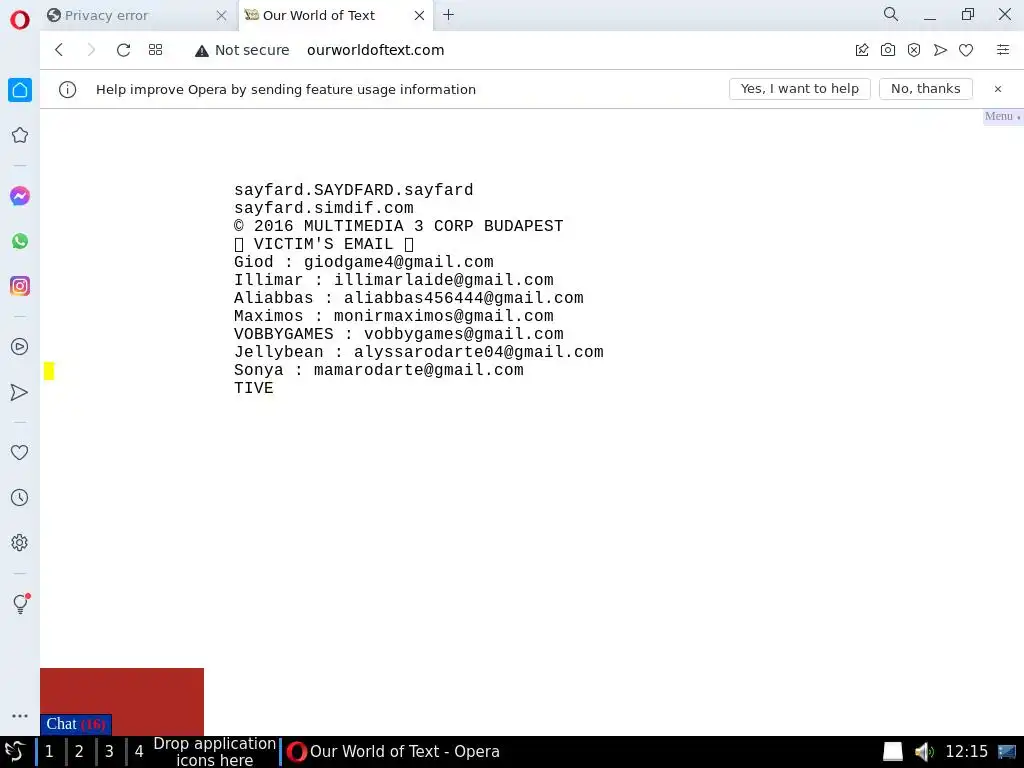Image resolution: width=1024 pixels, height=768 pixels.
Task: Open the ad blocker shield icon
Action: (914, 50)
